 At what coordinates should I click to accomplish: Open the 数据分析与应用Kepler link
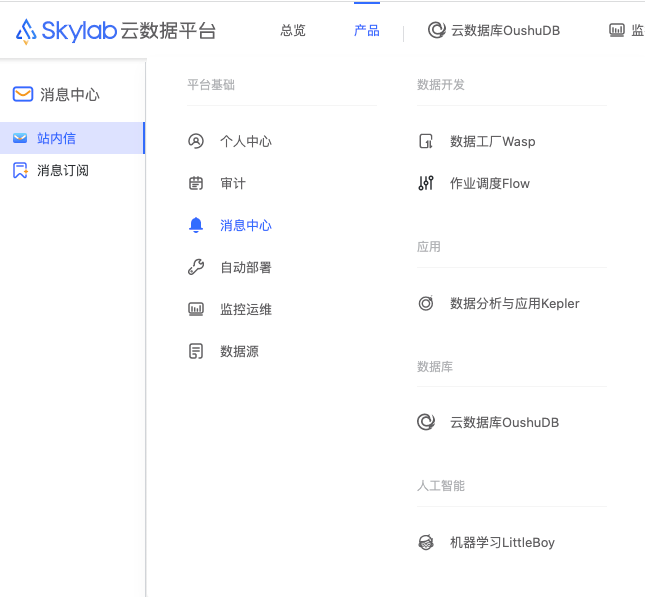514,303
